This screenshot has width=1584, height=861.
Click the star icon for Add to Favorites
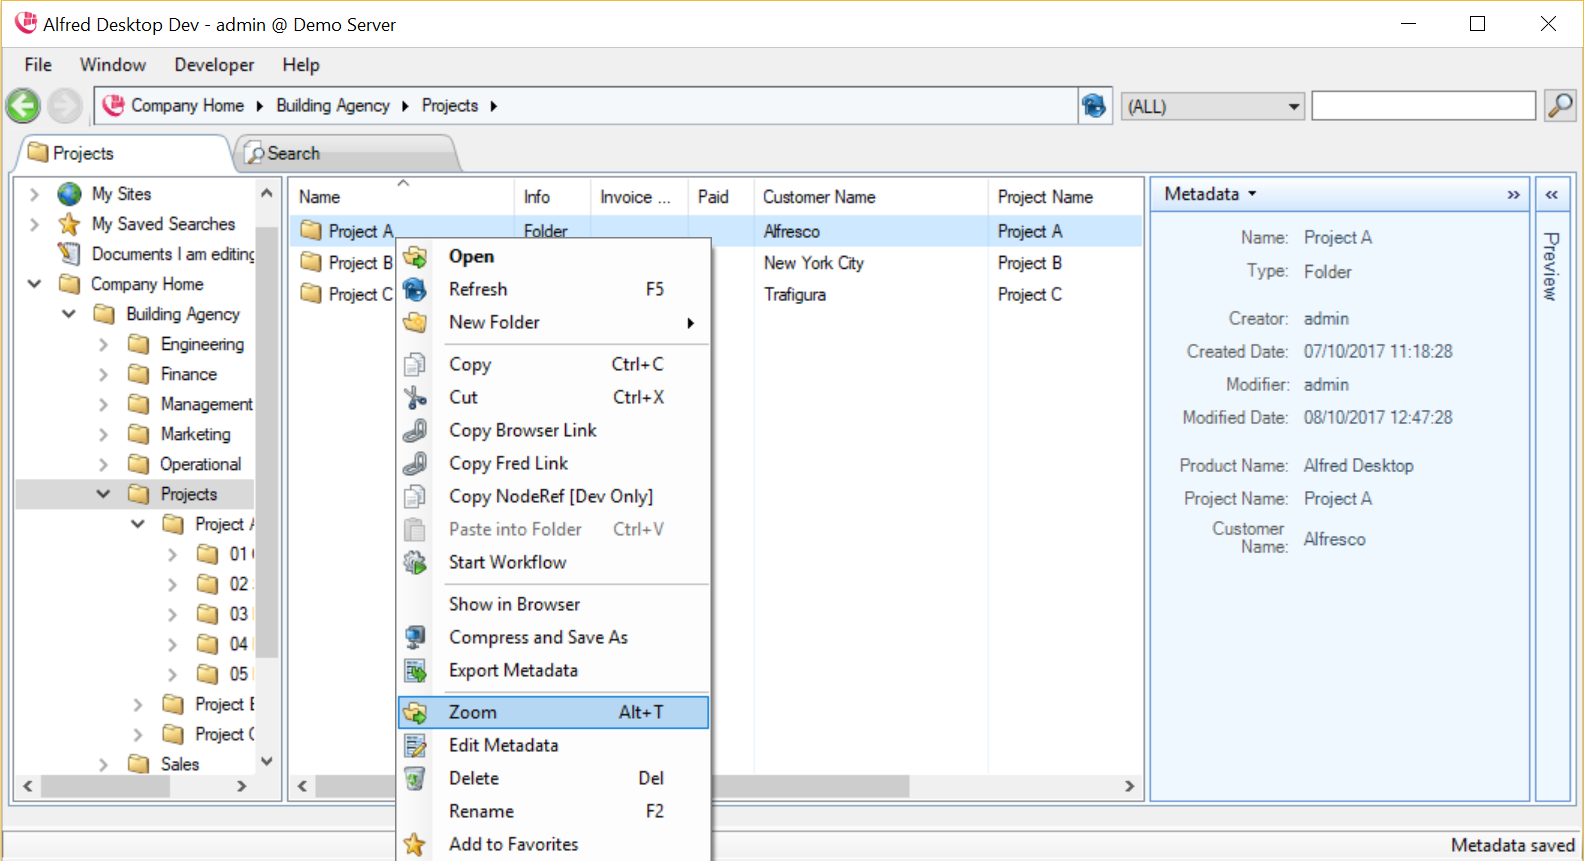click(x=415, y=845)
